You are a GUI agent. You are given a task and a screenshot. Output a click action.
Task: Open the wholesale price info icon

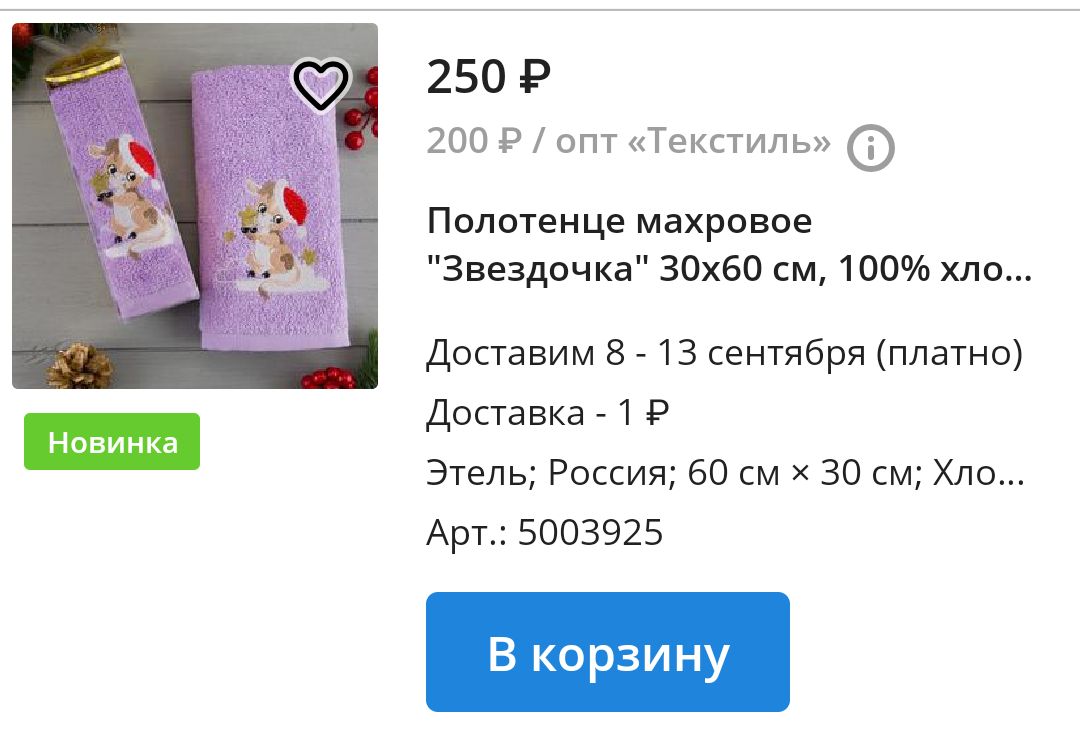pos(871,147)
